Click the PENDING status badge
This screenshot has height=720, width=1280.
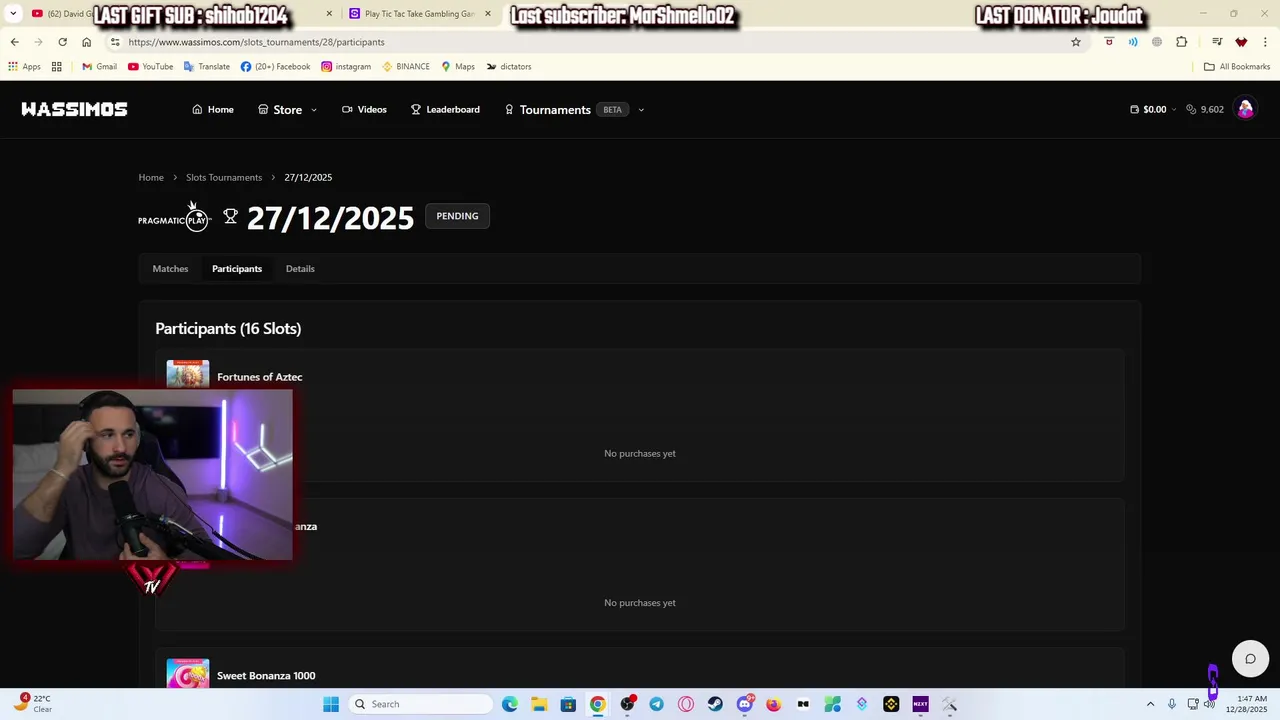(457, 216)
